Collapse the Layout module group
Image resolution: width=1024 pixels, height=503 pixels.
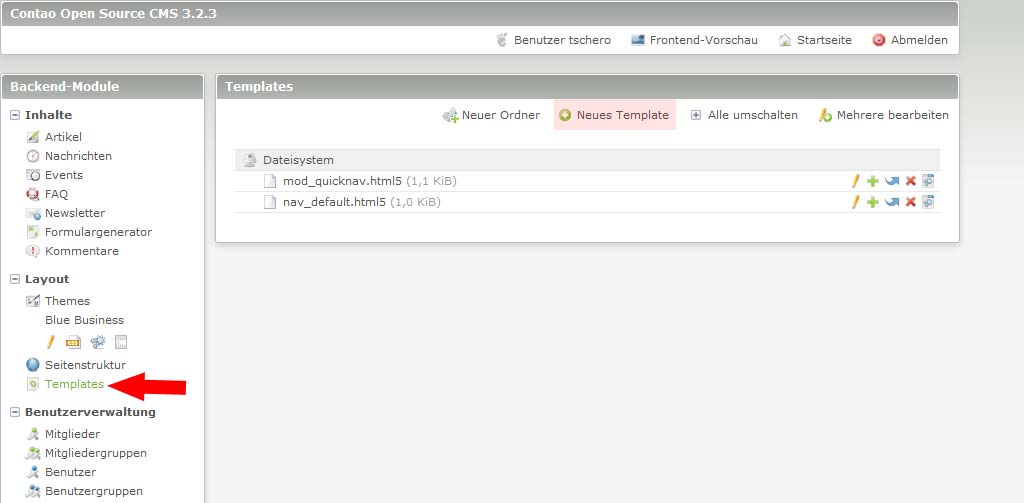16,279
